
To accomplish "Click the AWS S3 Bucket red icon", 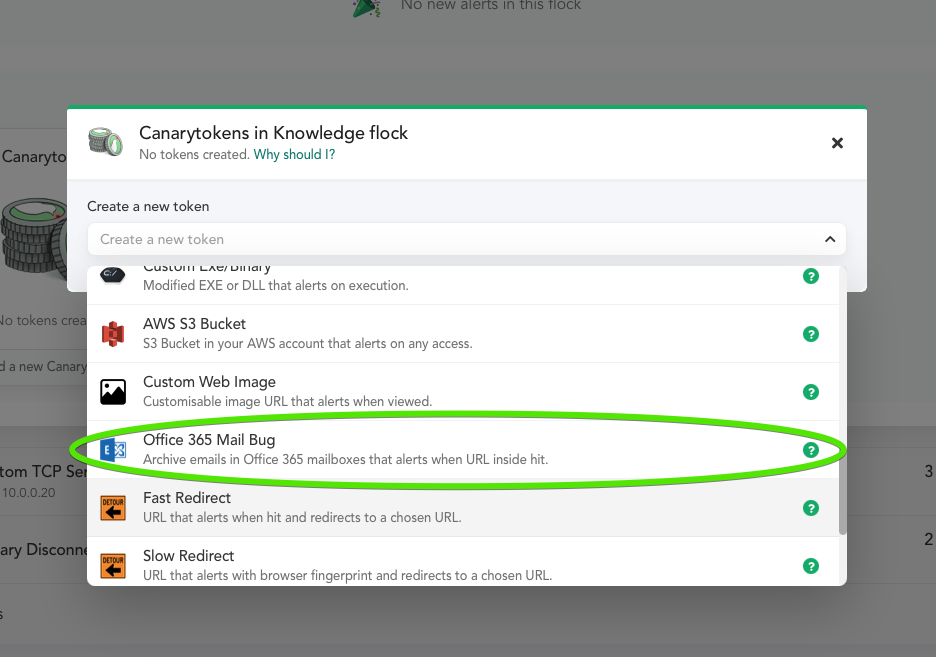I will coord(113,334).
